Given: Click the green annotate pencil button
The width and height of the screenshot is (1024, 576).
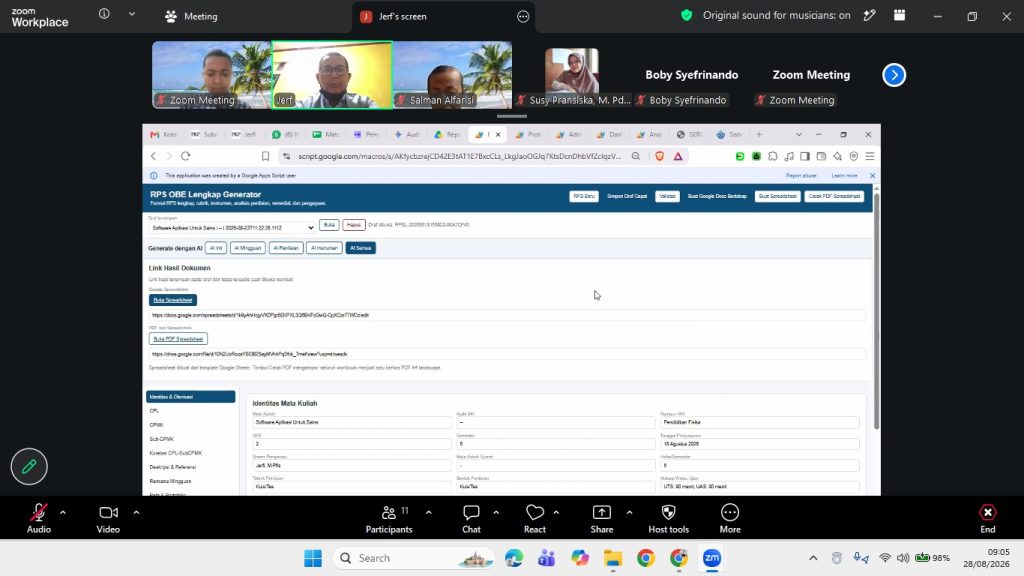Looking at the screenshot, I should coord(29,466).
